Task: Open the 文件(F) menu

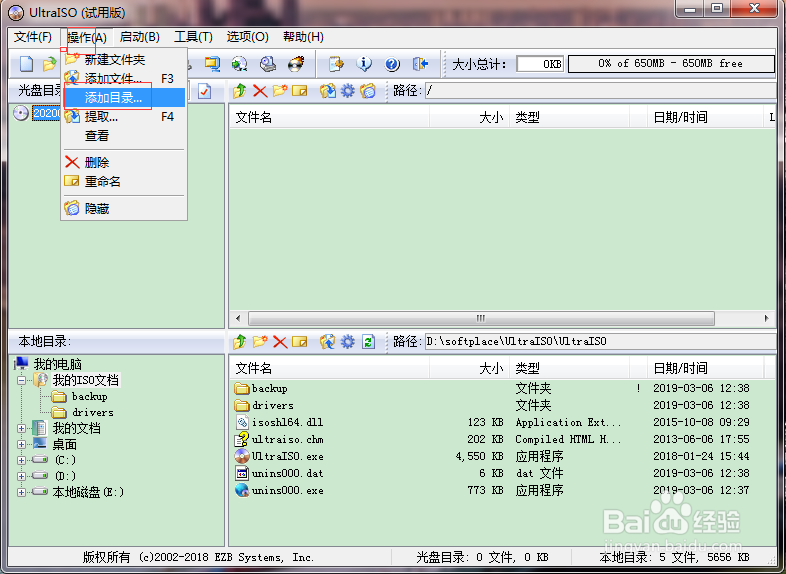Action: click(33, 37)
